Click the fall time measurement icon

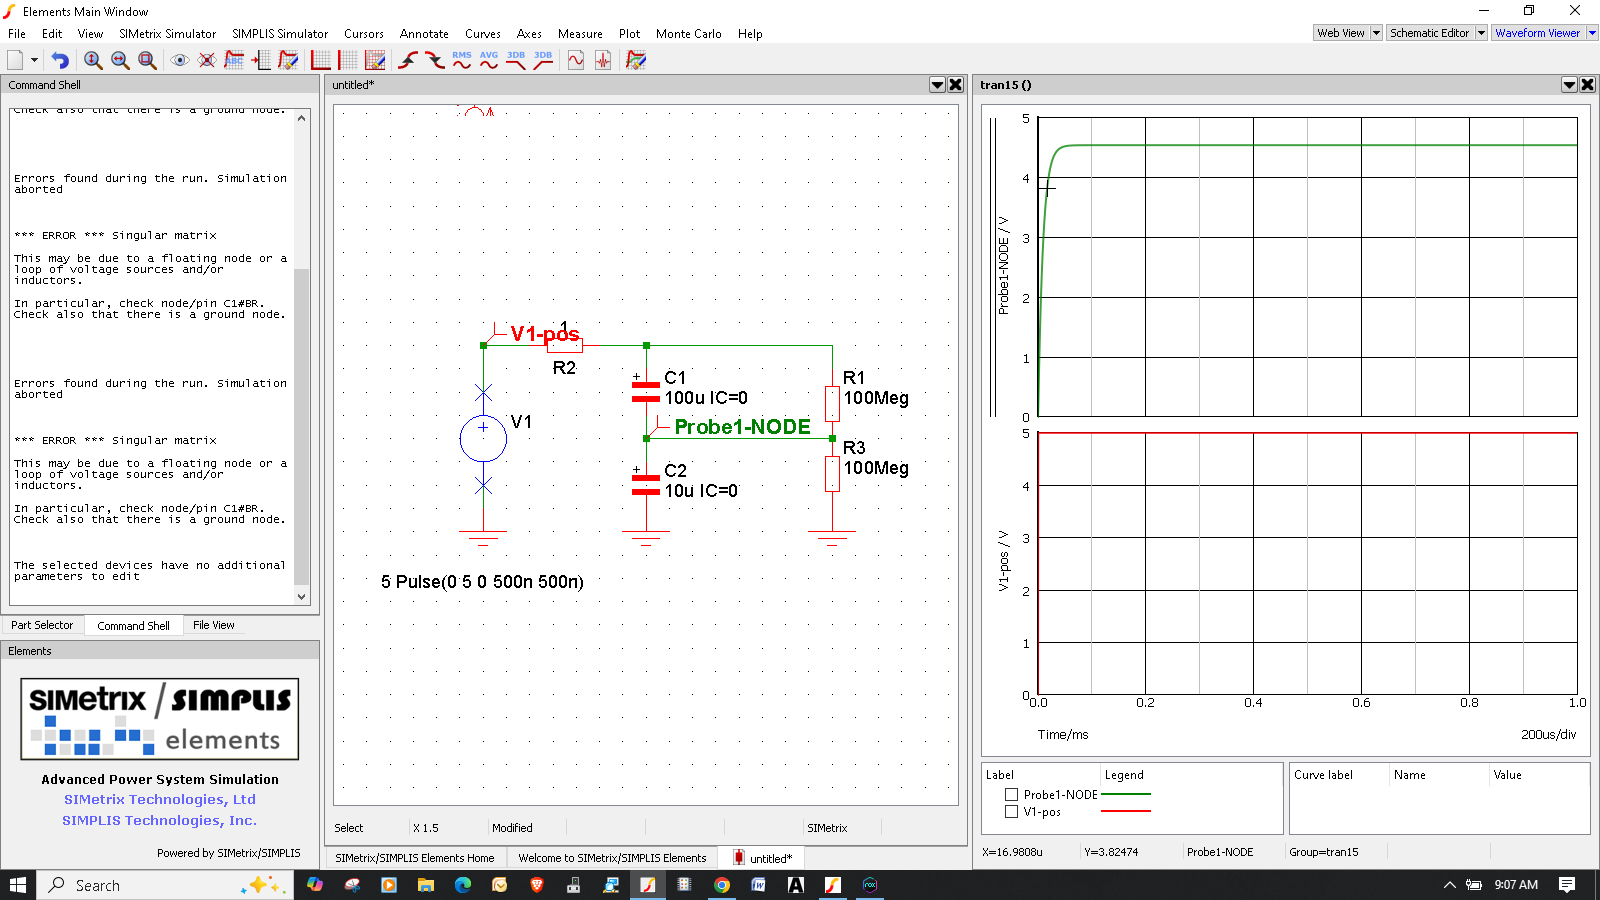click(435, 60)
